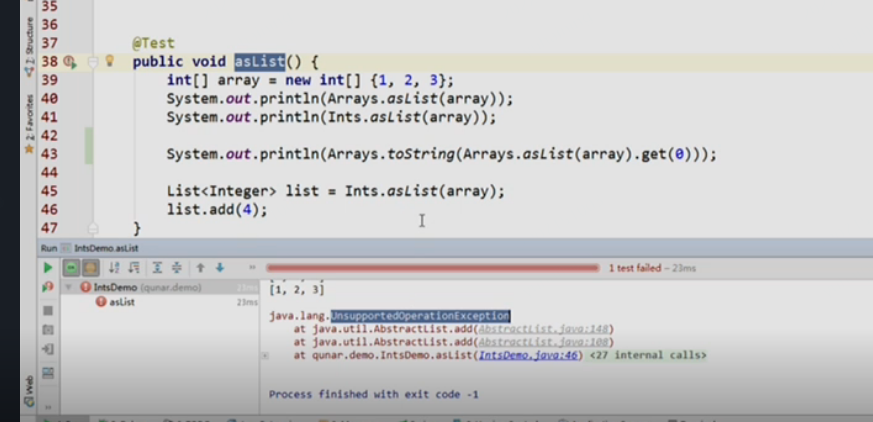This screenshot has height=422, width=873.
Task: Fold the asList method at line 38
Action: tap(92, 62)
